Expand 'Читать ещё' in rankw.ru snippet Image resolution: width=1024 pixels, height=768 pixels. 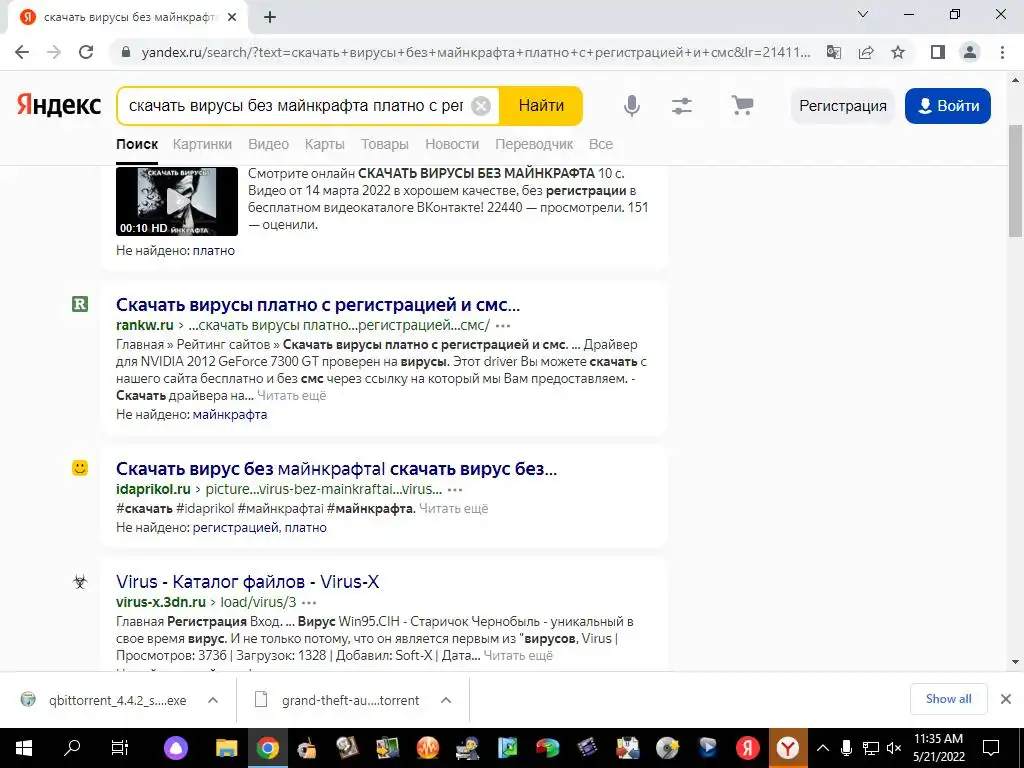click(x=291, y=396)
